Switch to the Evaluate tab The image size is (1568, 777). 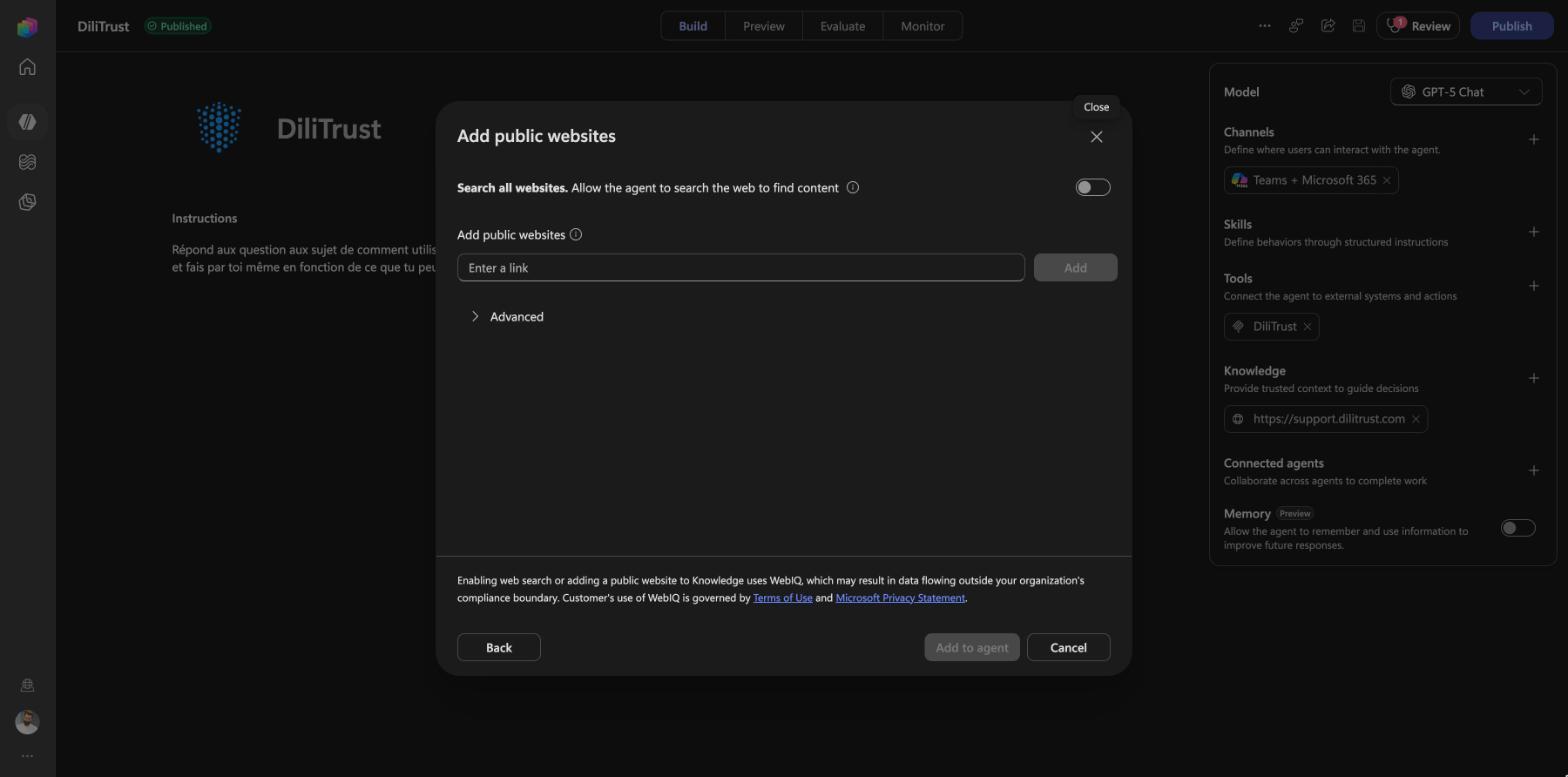(x=843, y=26)
